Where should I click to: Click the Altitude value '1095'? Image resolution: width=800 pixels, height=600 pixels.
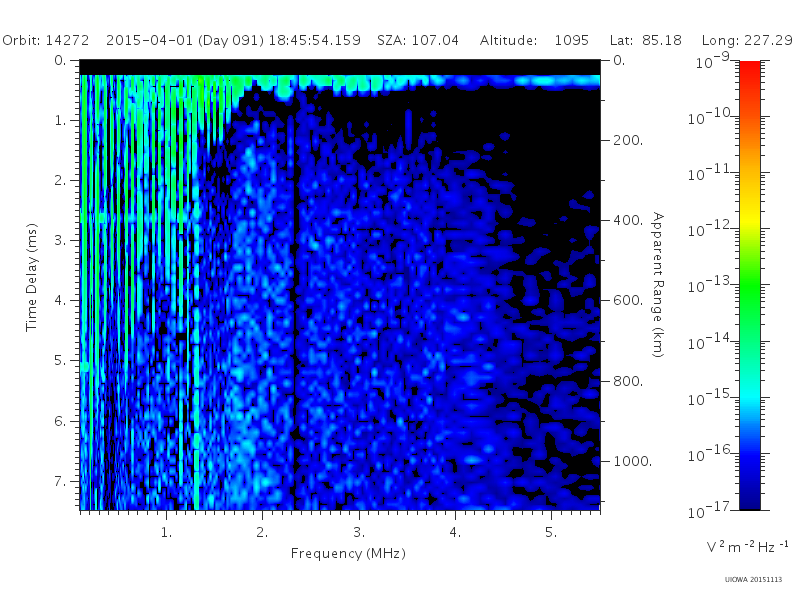(x=571, y=40)
